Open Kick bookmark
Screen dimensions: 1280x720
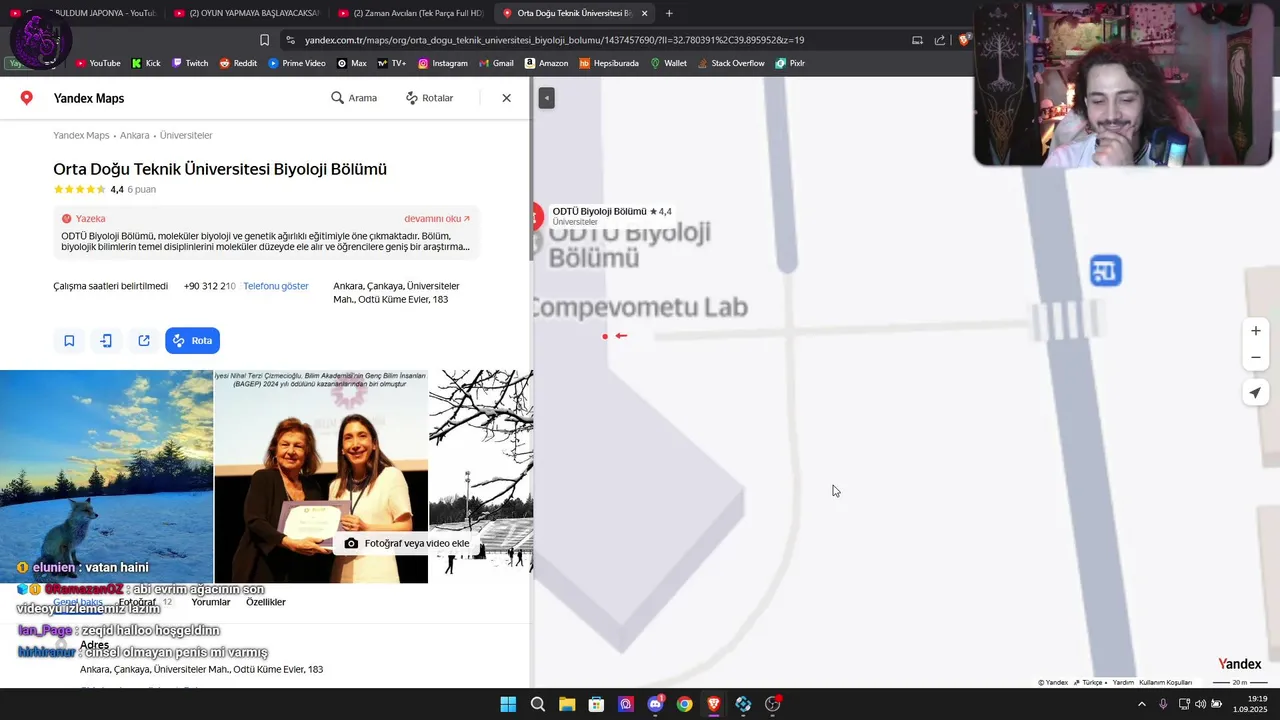coord(146,63)
